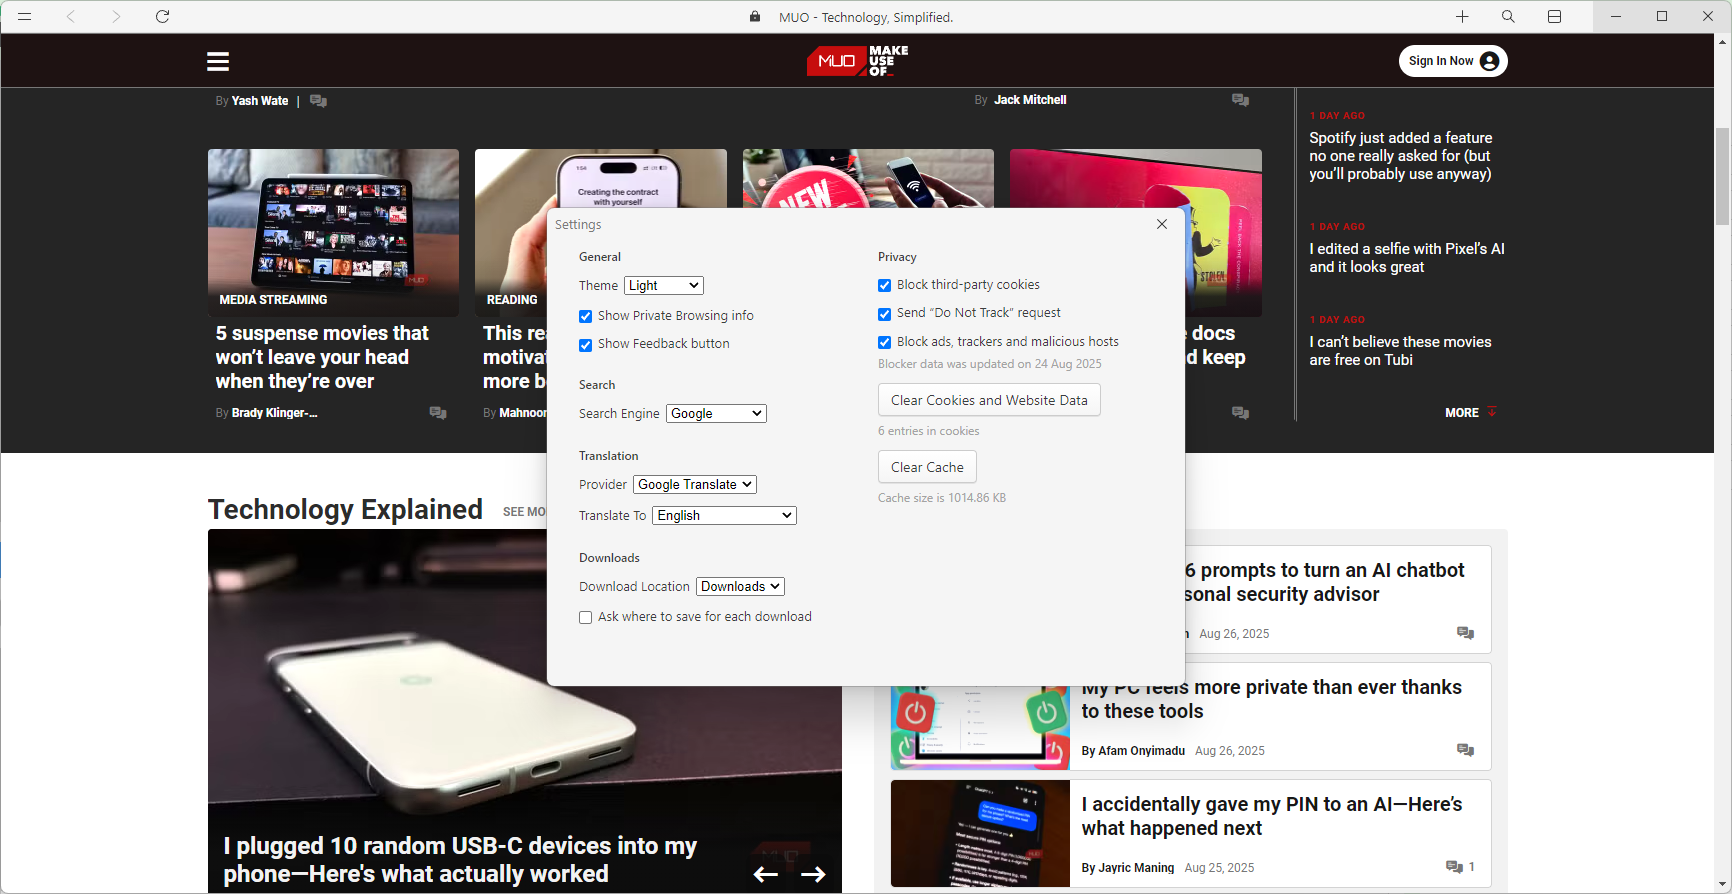Screen dimensions: 1732x894
Task: Open comments for Brady Klinger article
Action: [x=438, y=413]
